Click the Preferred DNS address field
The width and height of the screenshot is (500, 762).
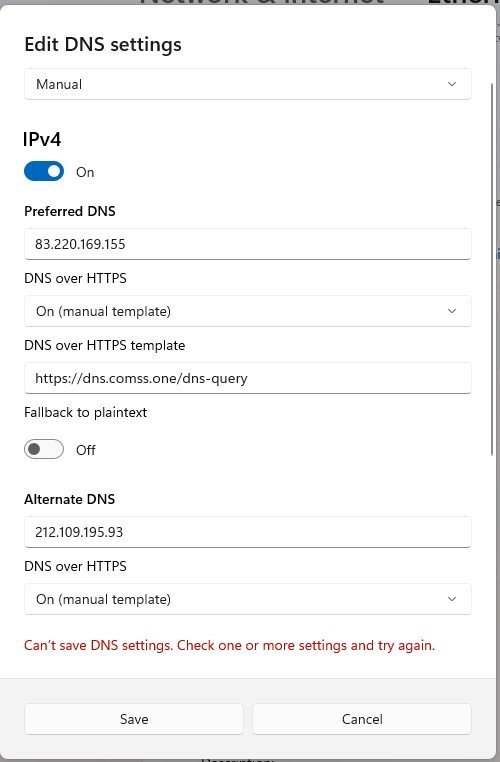[x=247, y=244]
